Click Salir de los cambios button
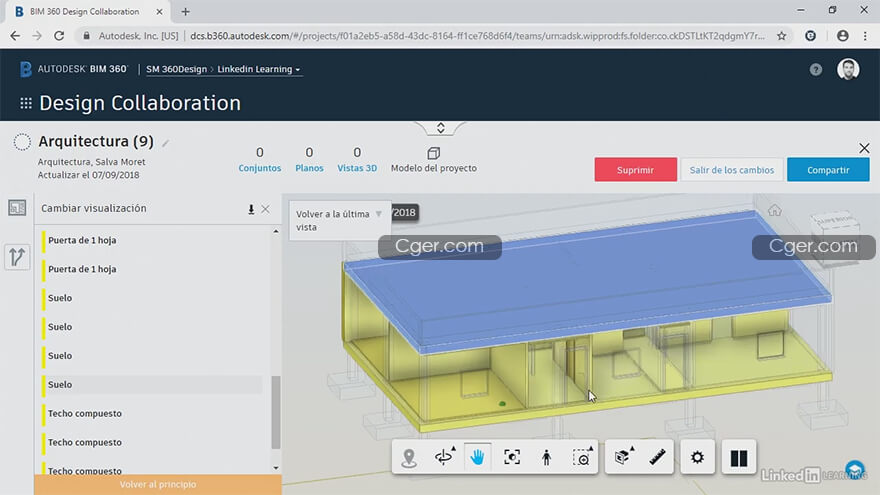 [731, 169]
